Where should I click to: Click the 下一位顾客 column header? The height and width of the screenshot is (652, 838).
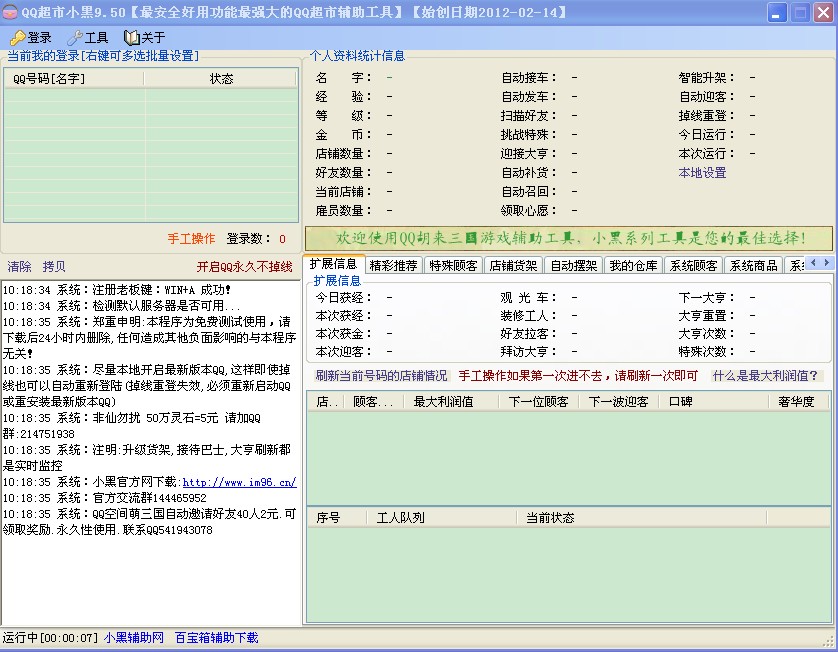[539, 401]
